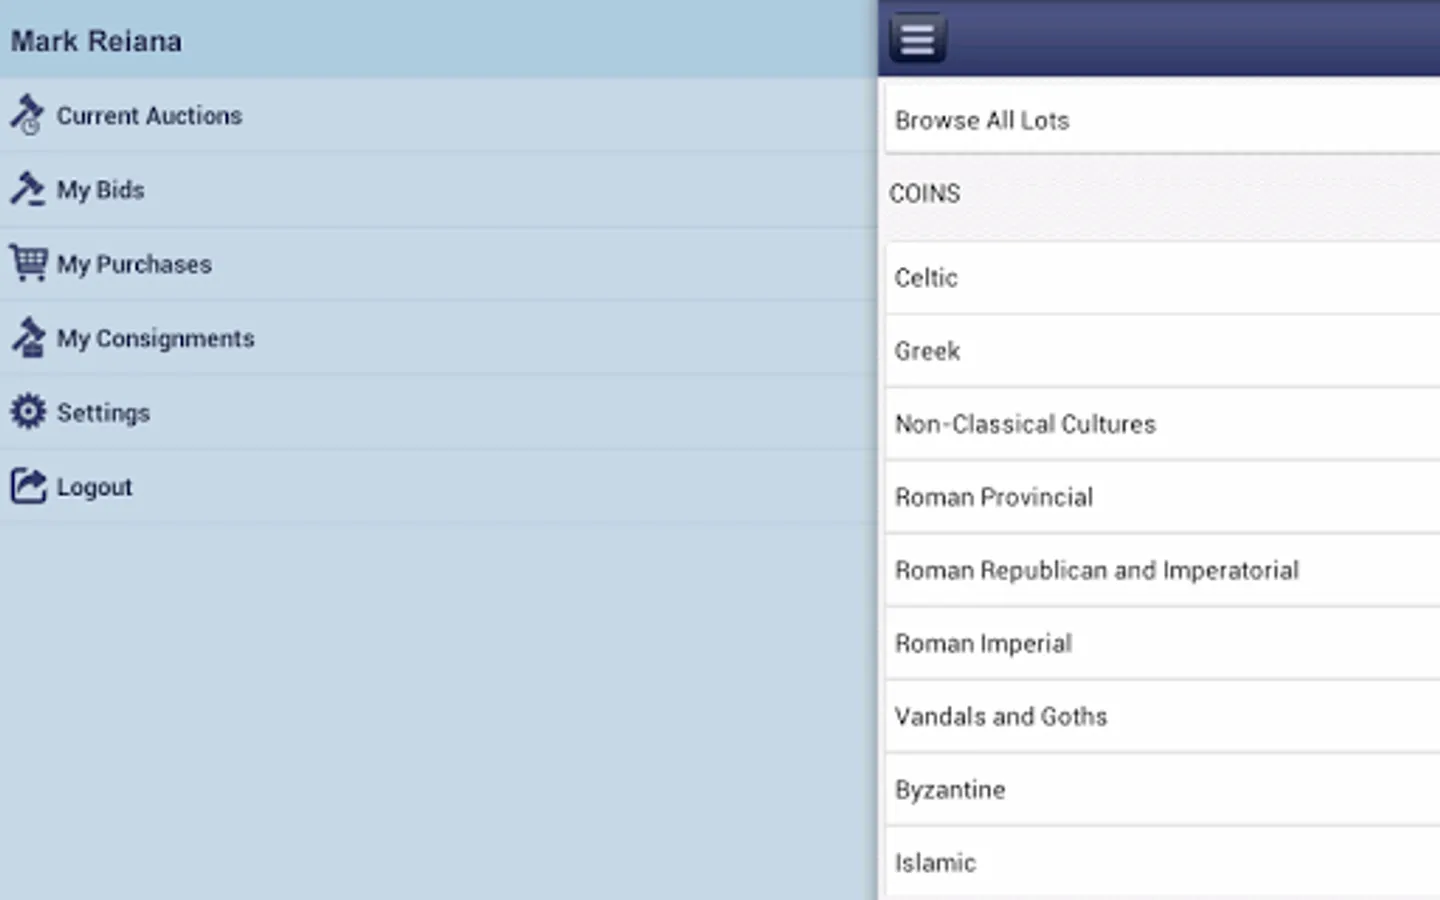Go to My Bids
This screenshot has width=1440, height=900.
(101, 190)
